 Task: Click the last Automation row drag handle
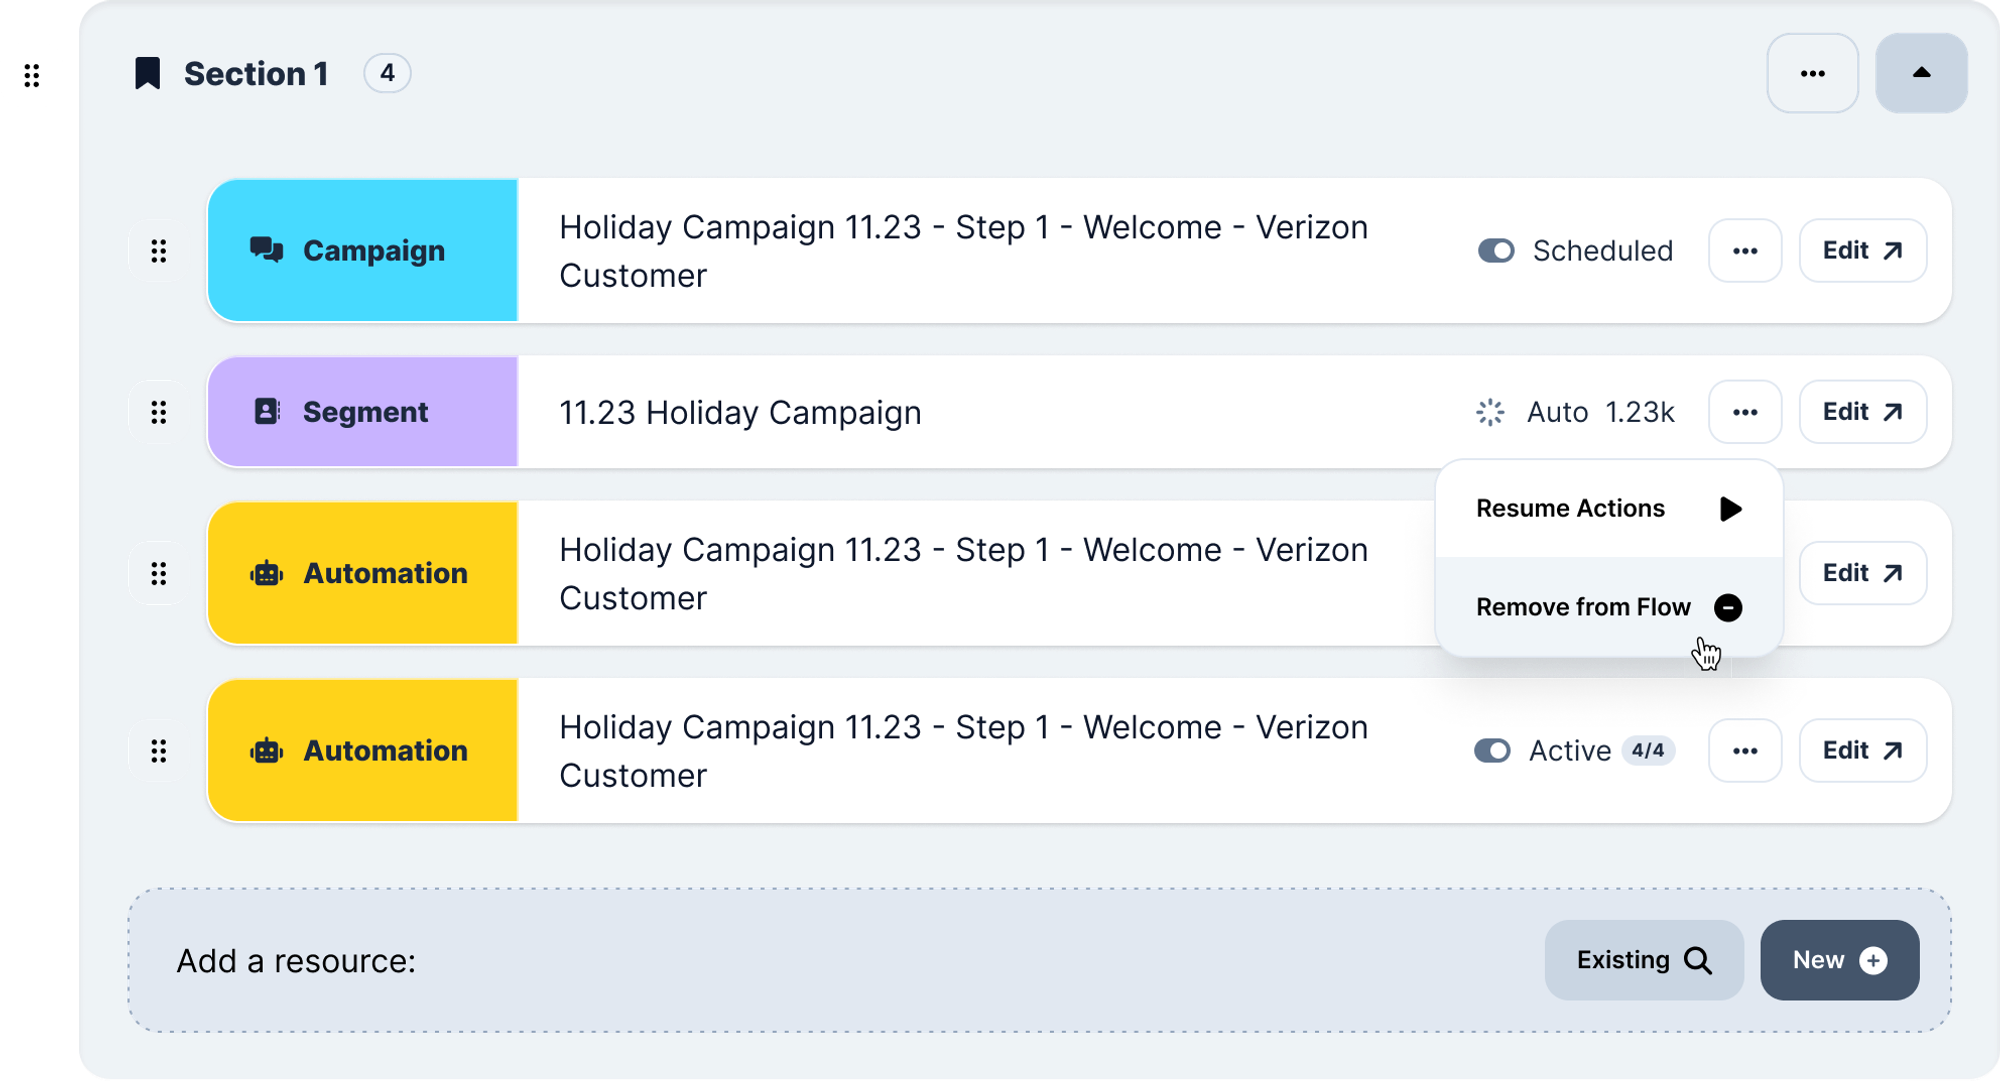click(159, 751)
